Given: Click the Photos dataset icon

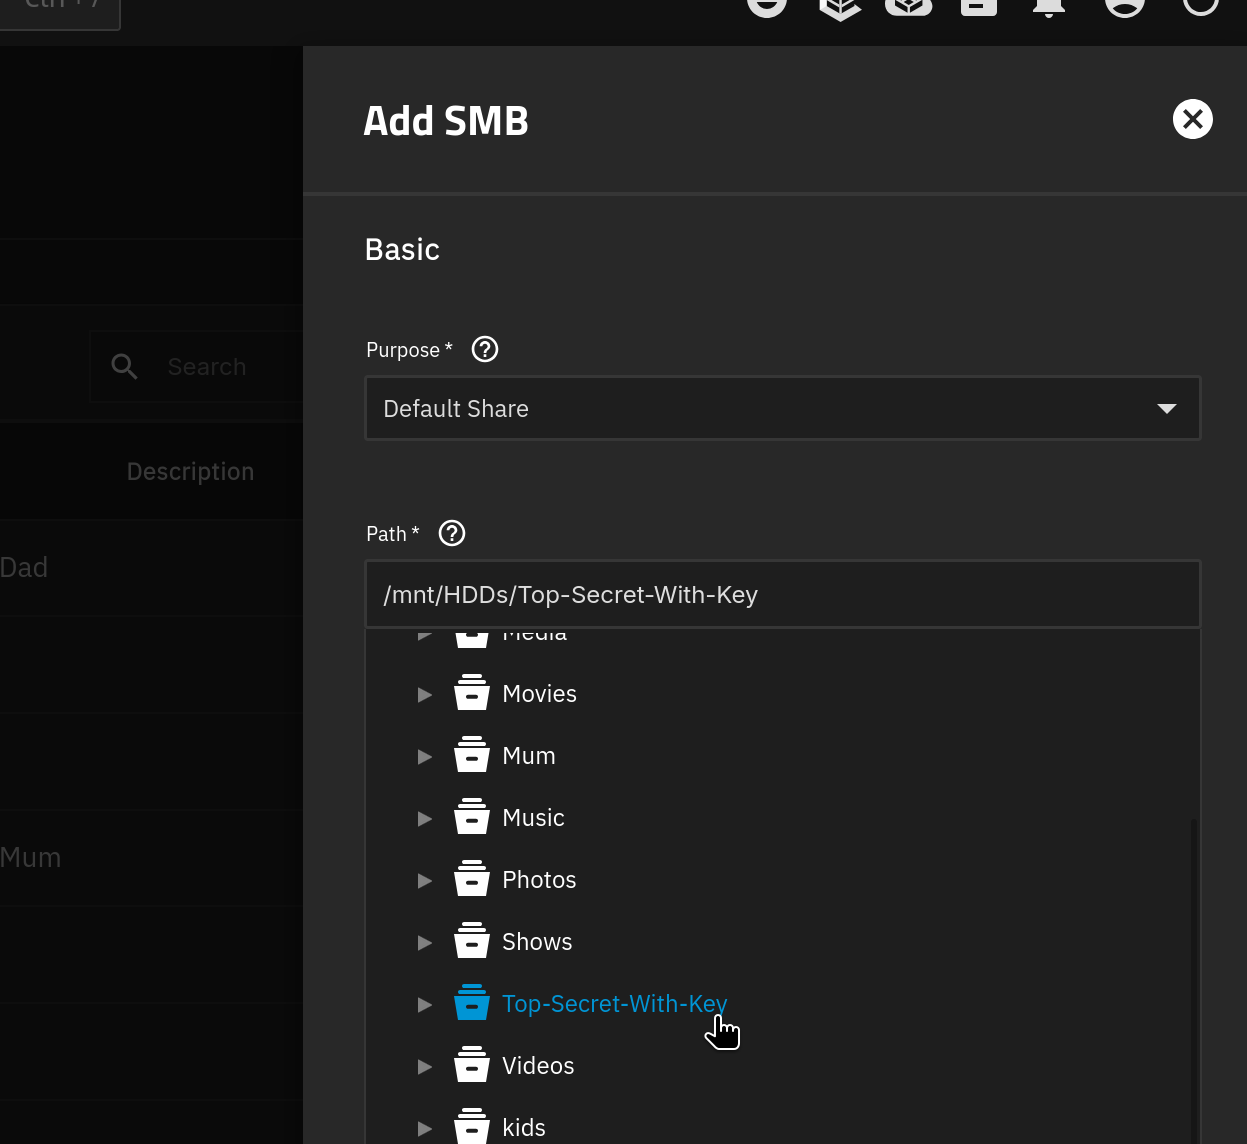Looking at the screenshot, I should (x=472, y=878).
